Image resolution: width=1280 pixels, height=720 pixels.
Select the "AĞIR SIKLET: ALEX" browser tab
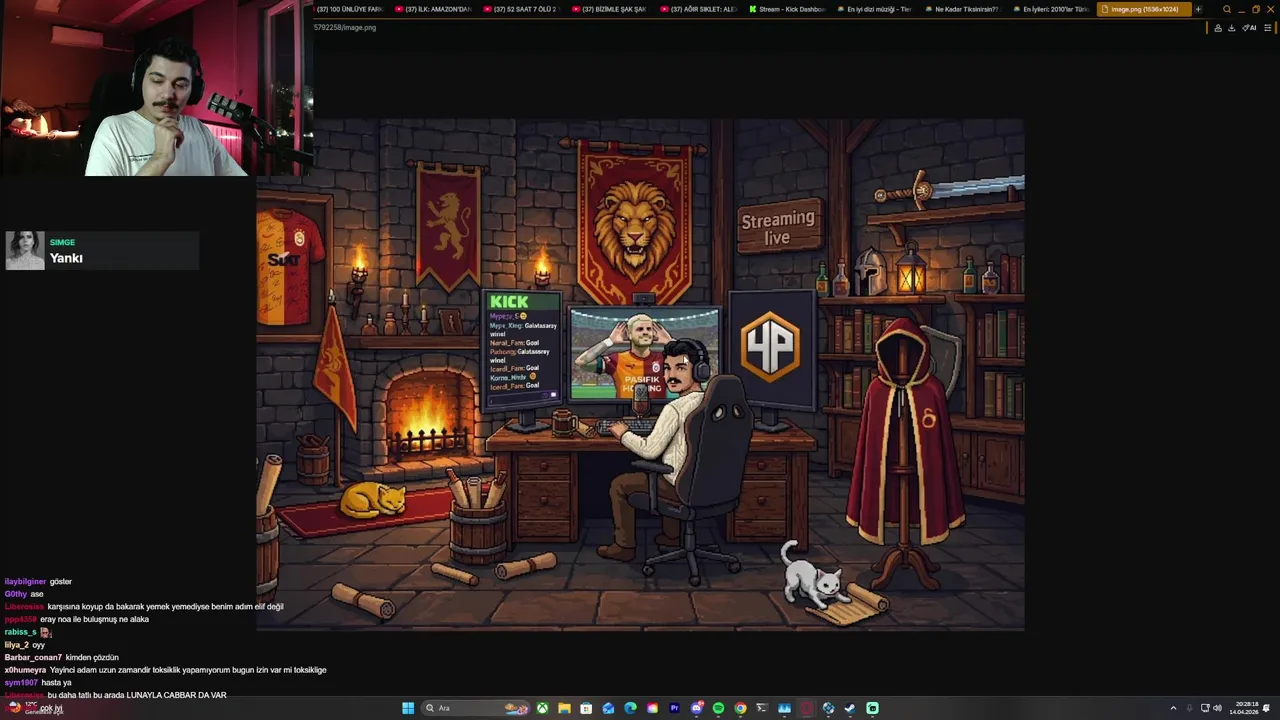coord(698,9)
